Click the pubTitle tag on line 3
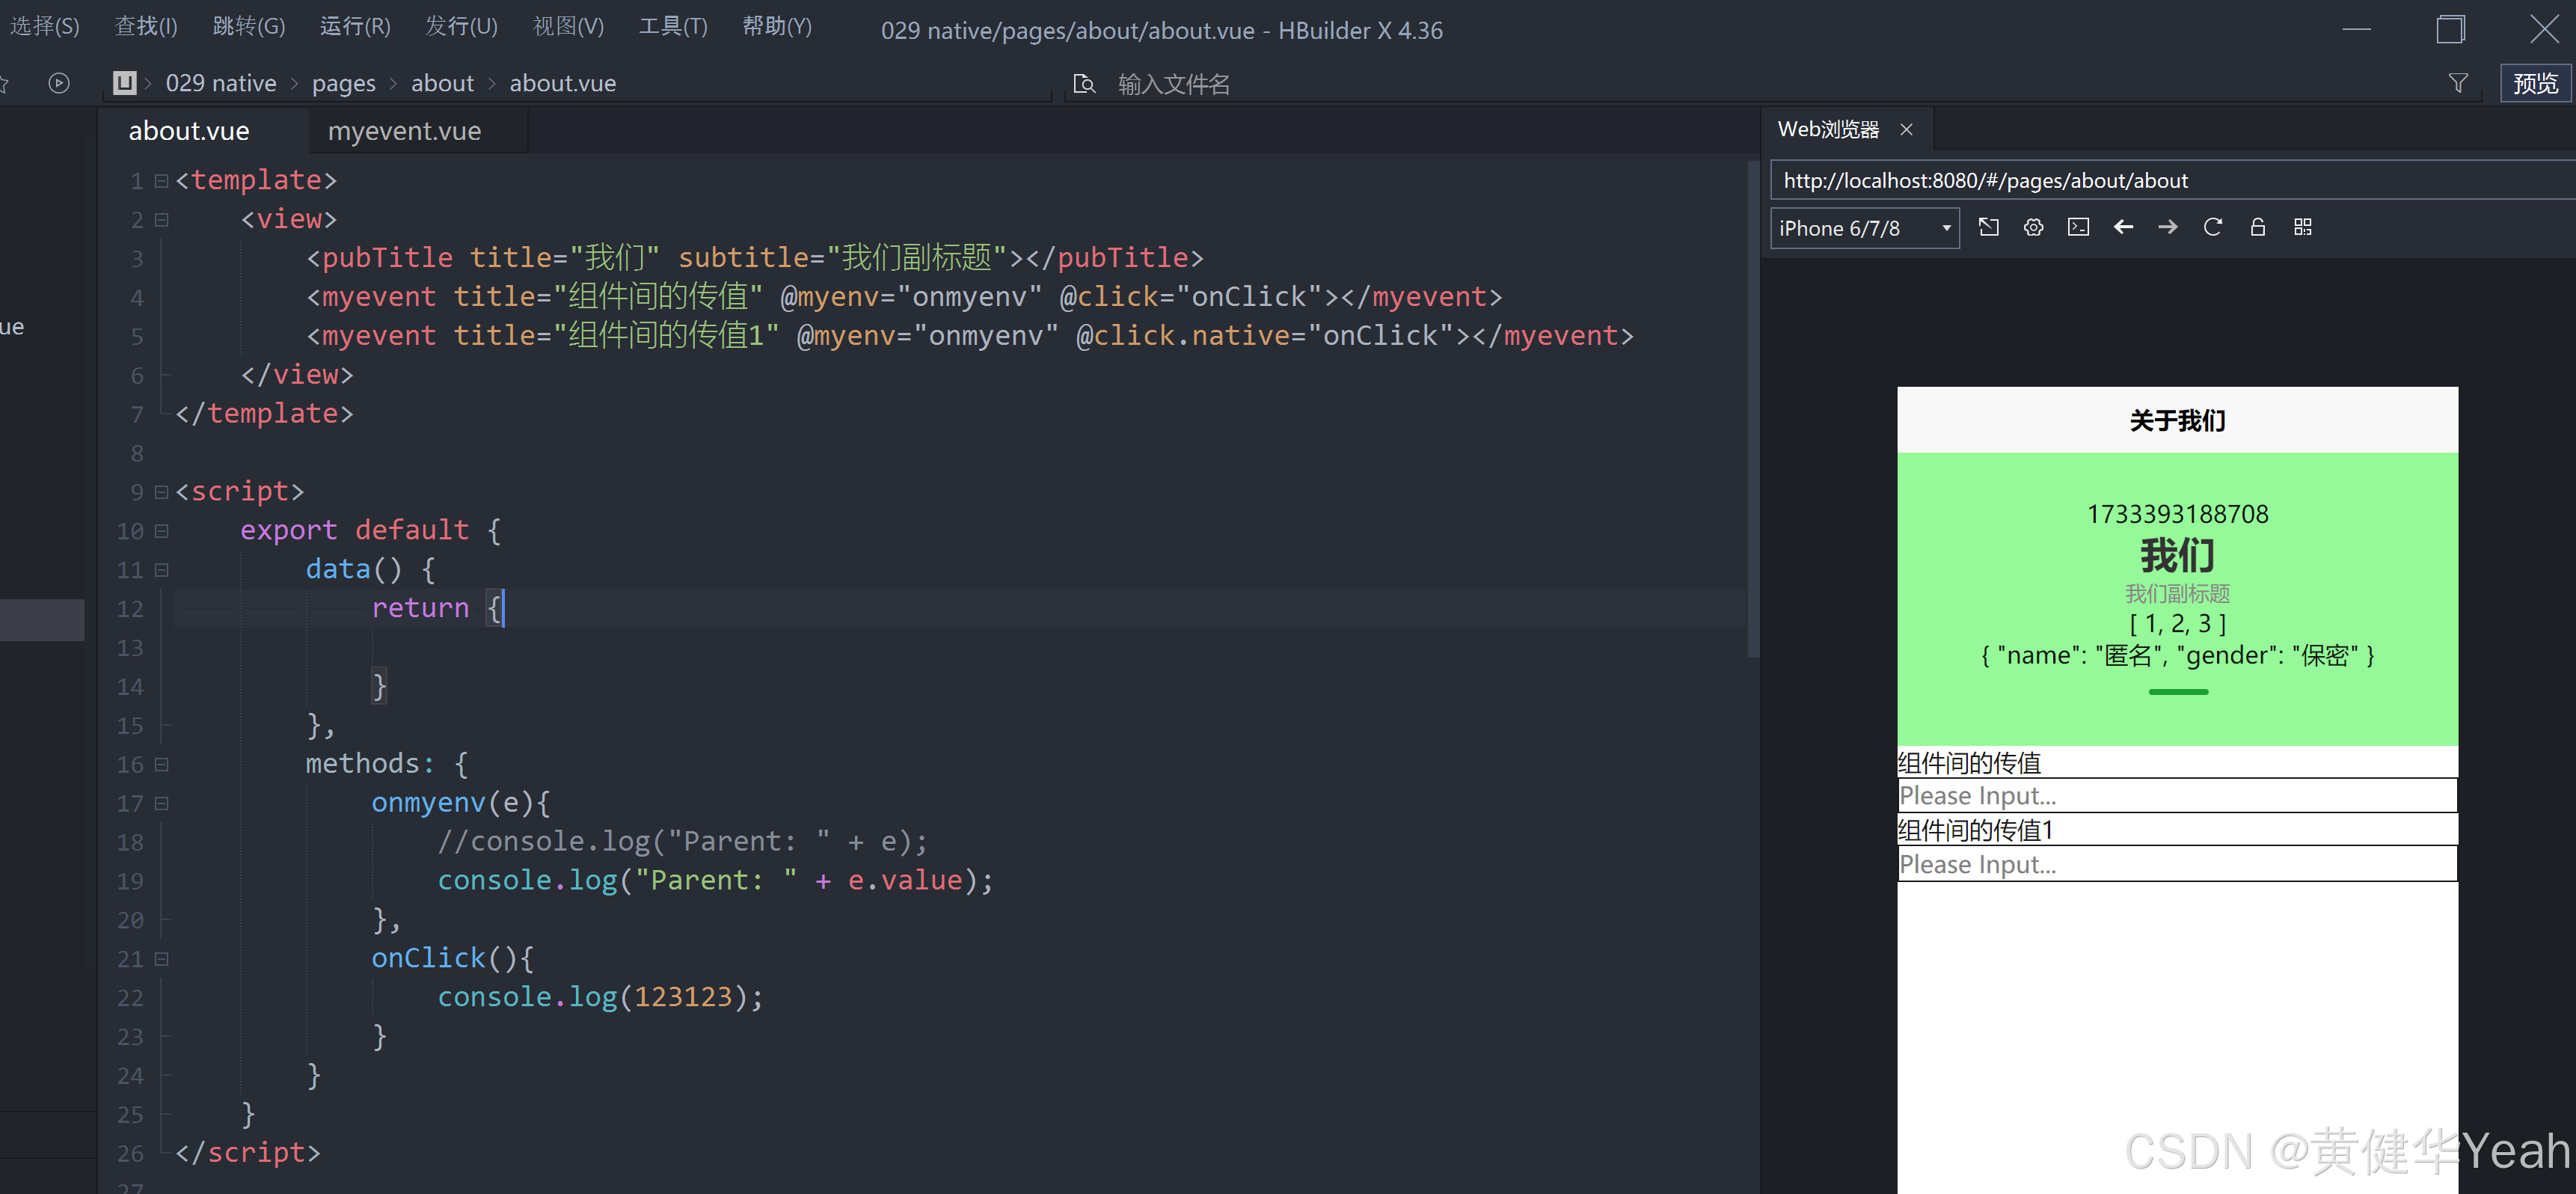The width and height of the screenshot is (2576, 1194). pos(387,258)
